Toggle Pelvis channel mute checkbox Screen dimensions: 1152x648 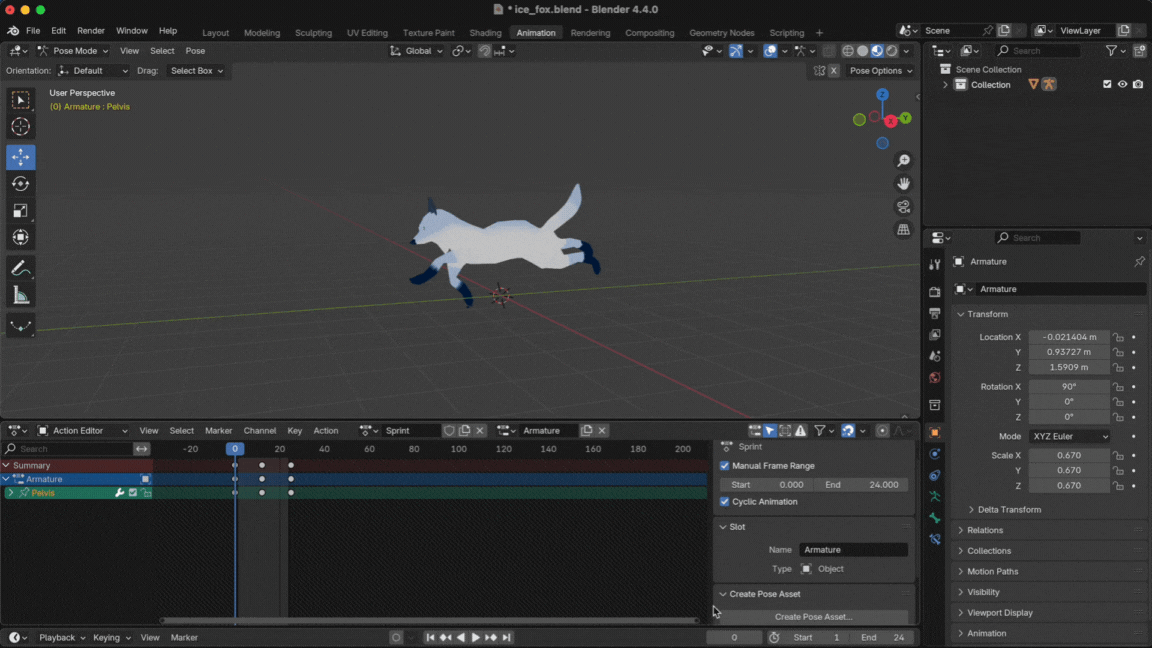133,493
